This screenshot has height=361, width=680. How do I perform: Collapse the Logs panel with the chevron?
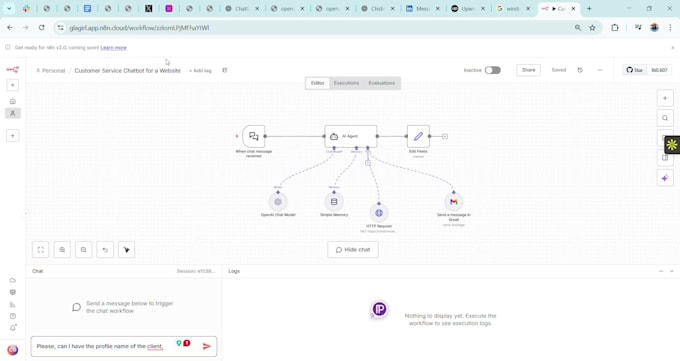click(x=672, y=271)
